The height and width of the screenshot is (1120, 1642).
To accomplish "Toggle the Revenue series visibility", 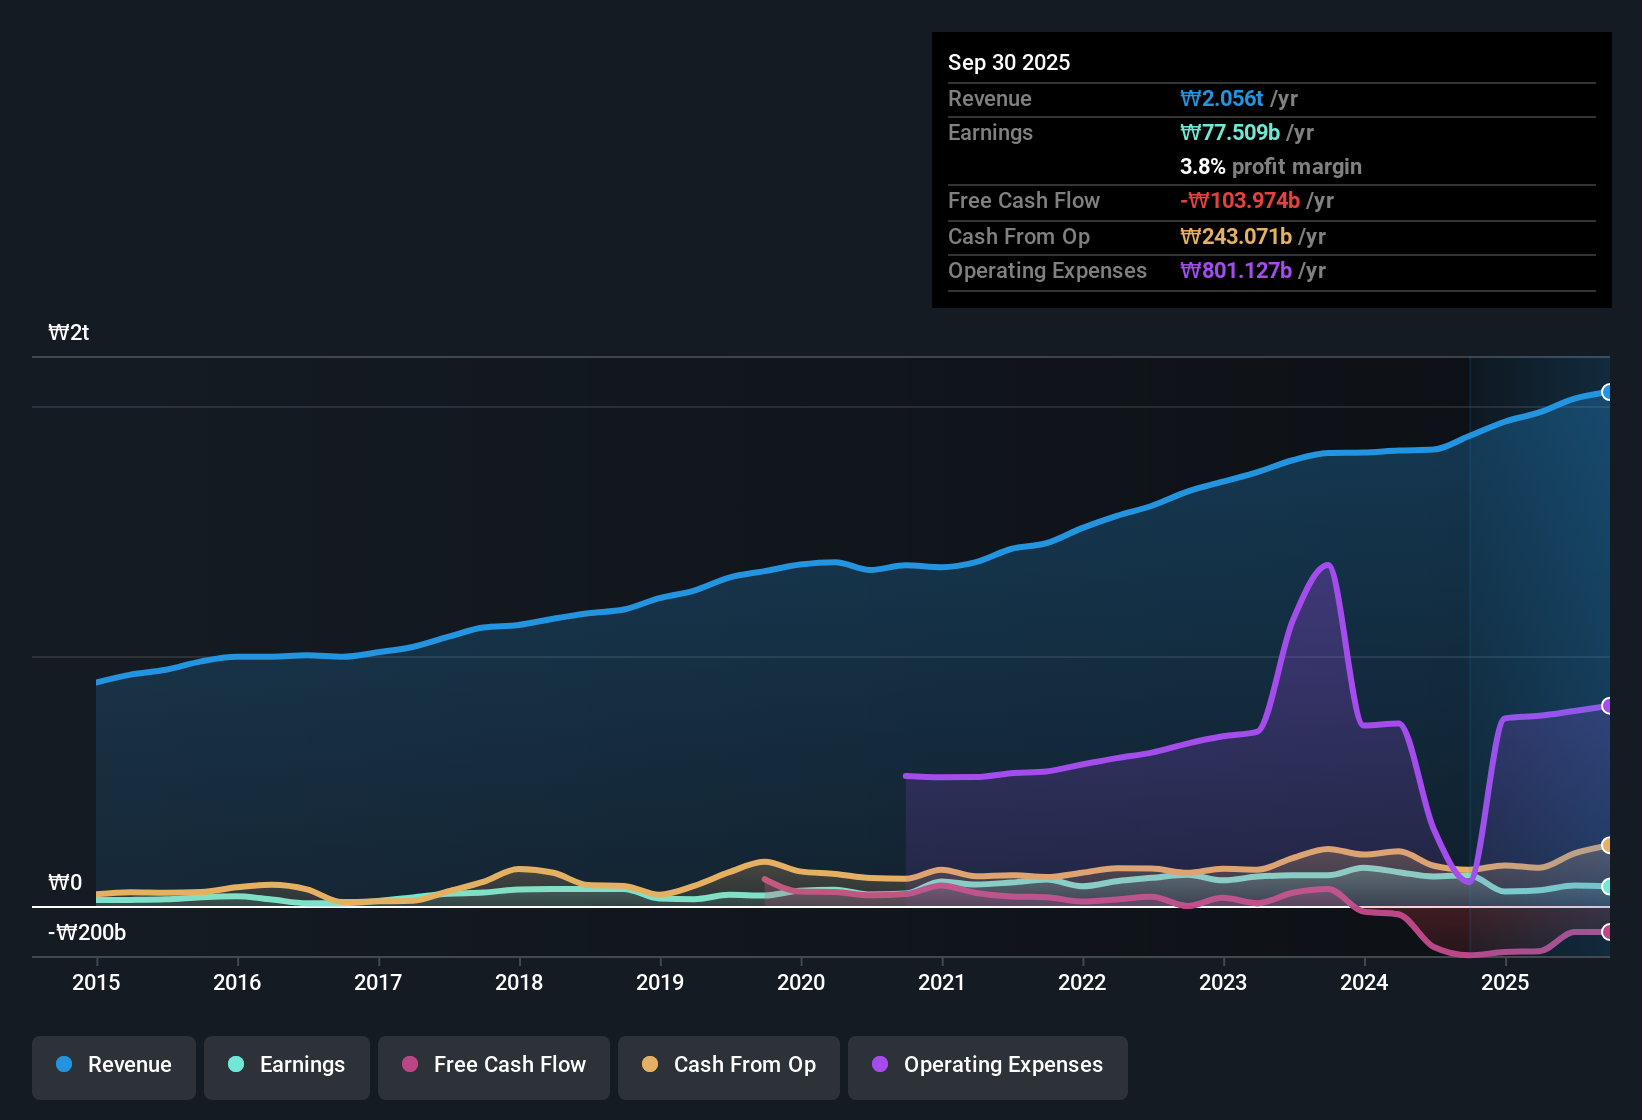I will click(113, 1065).
